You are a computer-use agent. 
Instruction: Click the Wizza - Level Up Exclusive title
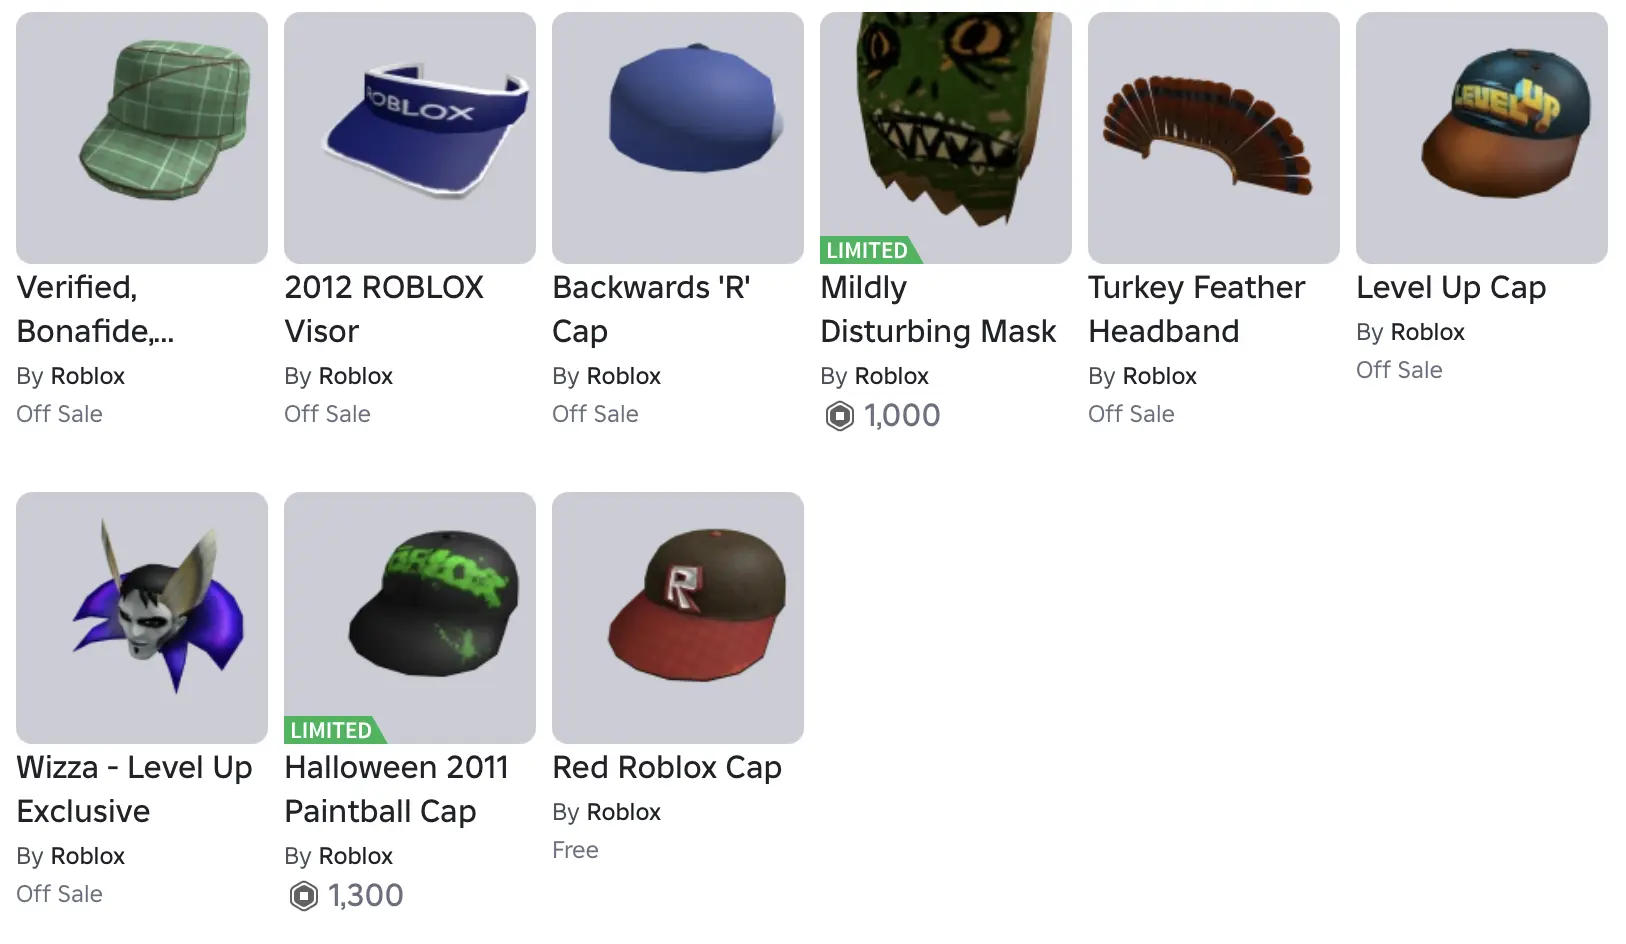point(134,789)
